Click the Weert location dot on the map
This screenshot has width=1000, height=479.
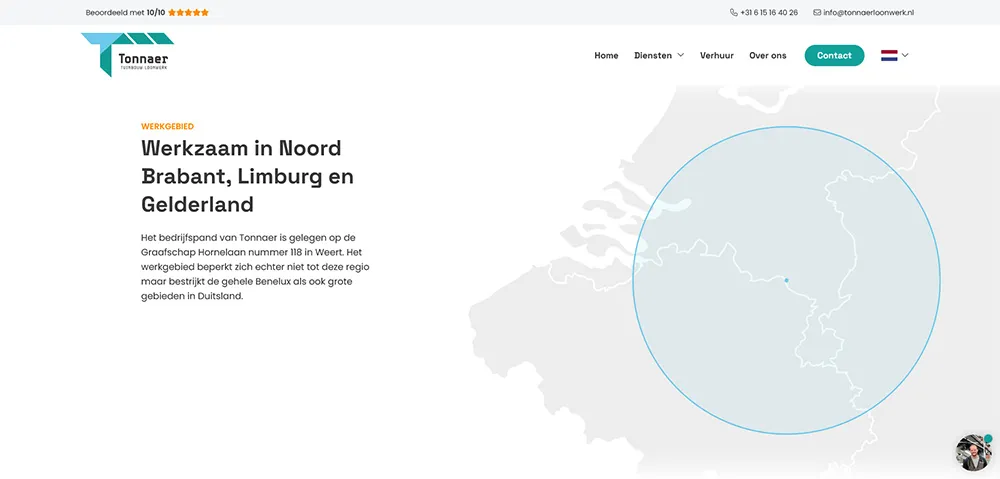[787, 280]
